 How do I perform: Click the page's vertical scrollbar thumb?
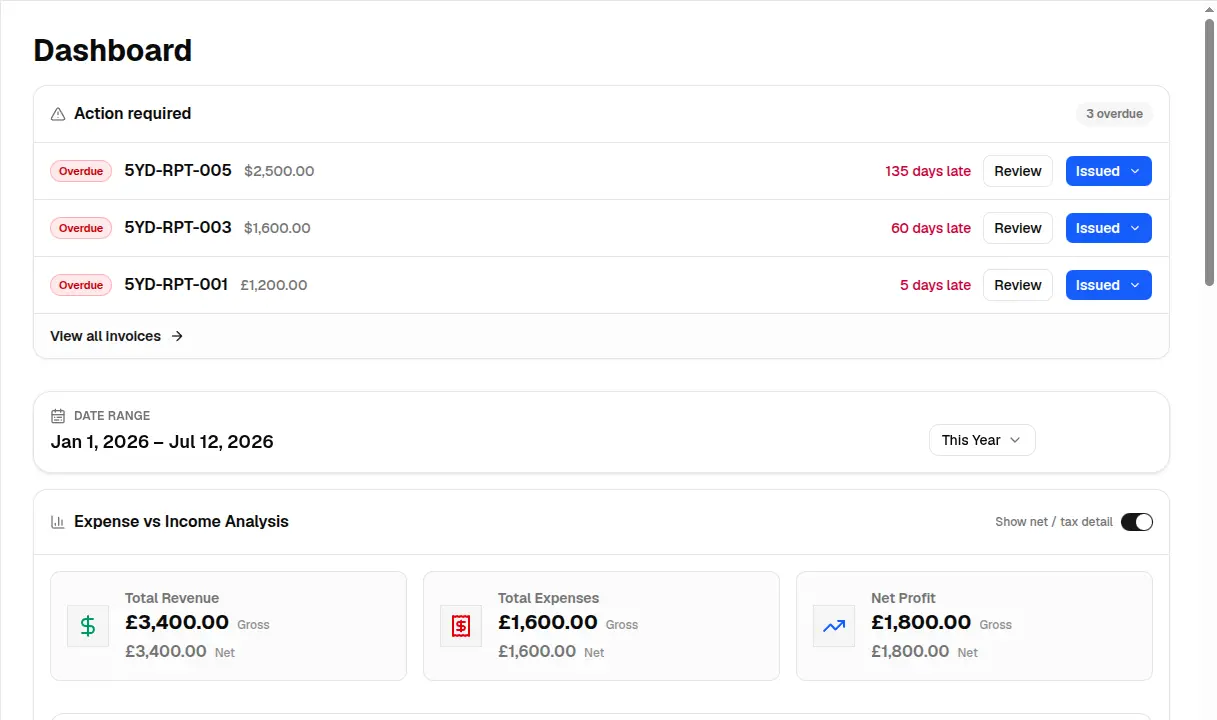[x=1209, y=152]
